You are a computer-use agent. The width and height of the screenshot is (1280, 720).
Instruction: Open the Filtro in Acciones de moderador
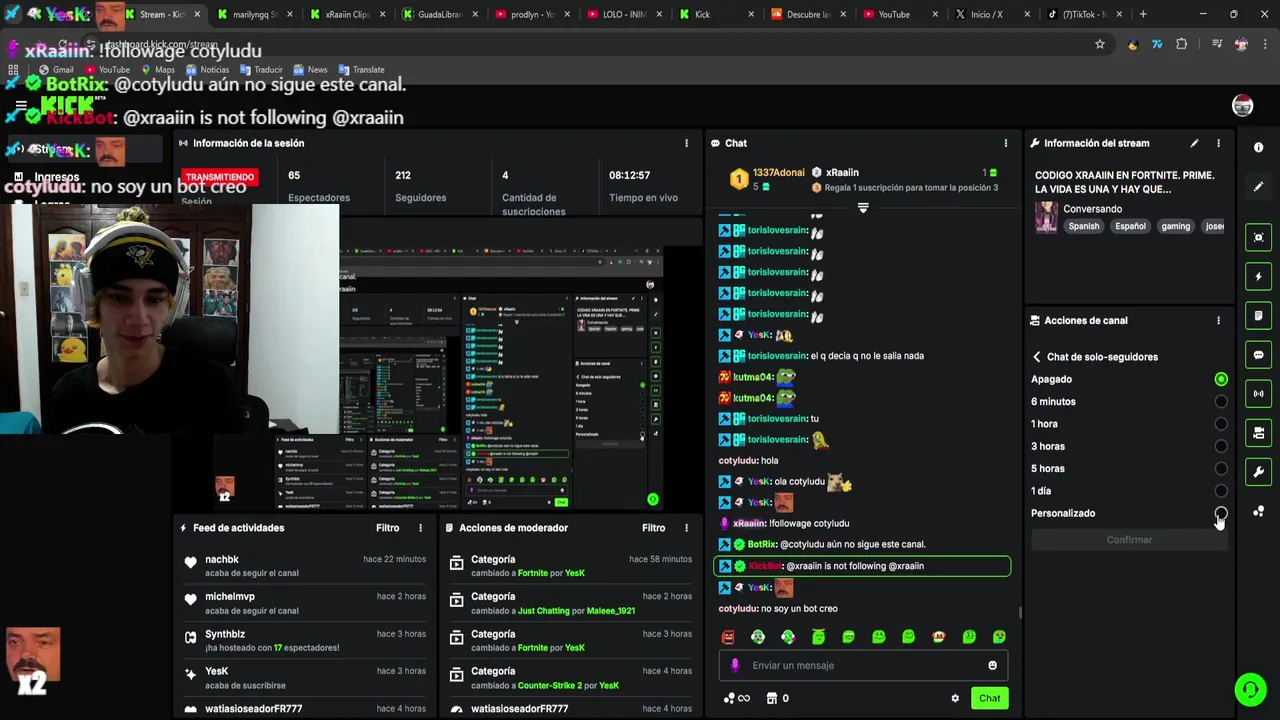click(653, 528)
